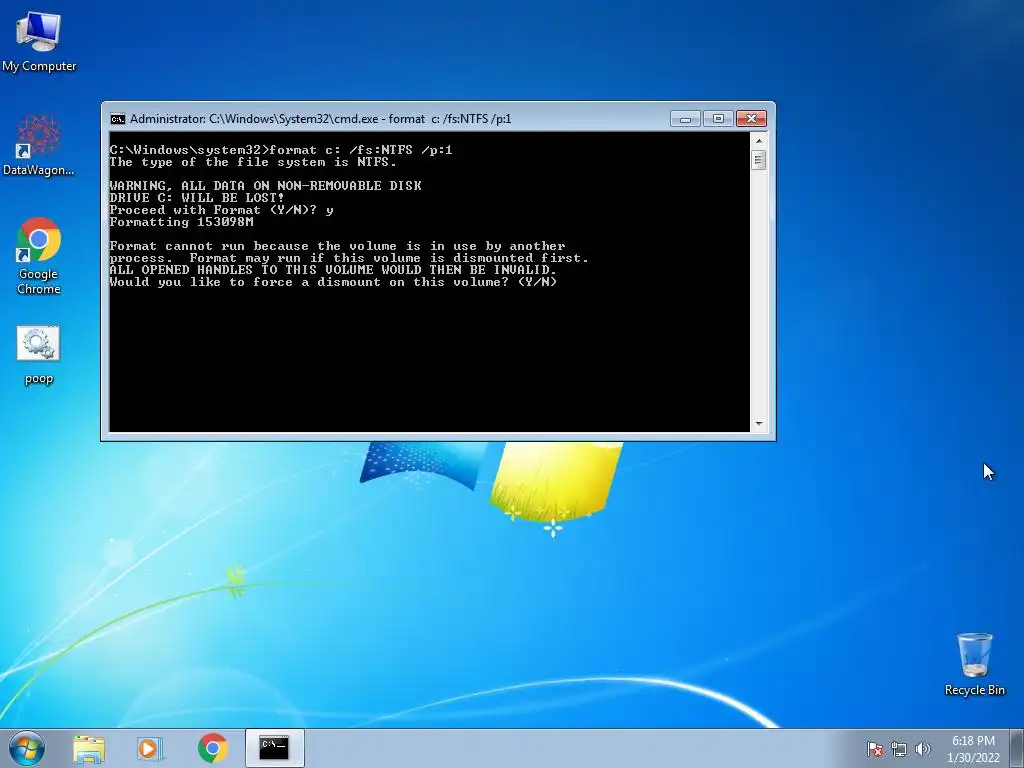Screen dimensions: 1024x768
Task: Close the cmd.exe format window
Action: (751, 119)
